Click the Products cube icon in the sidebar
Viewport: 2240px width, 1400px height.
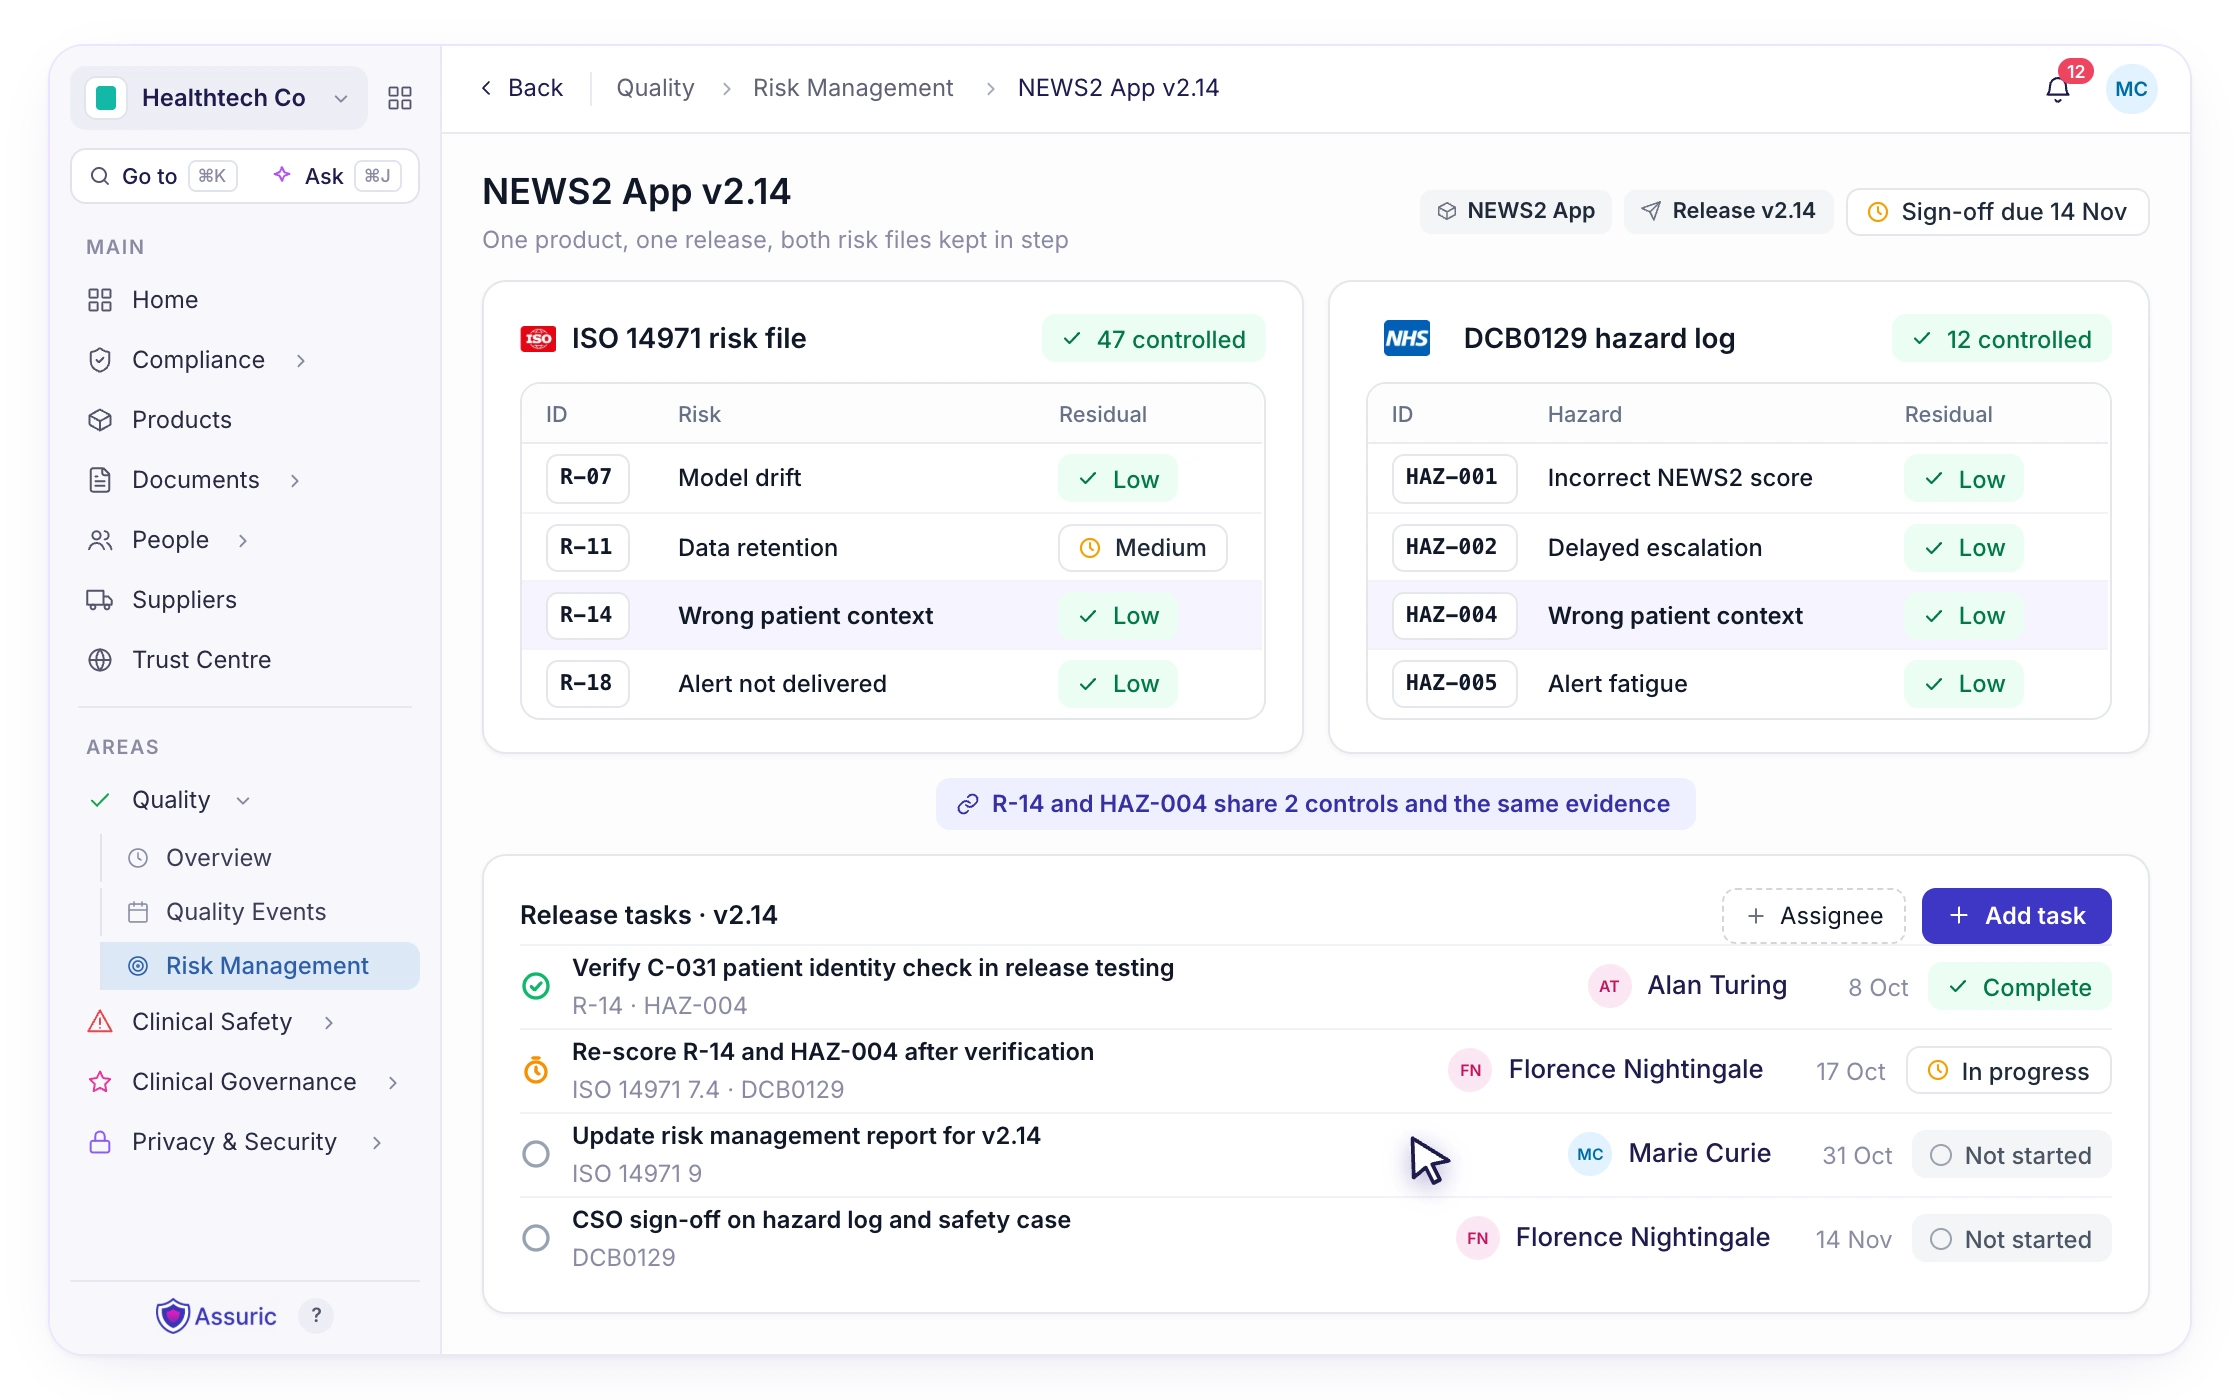pos(100,420)
